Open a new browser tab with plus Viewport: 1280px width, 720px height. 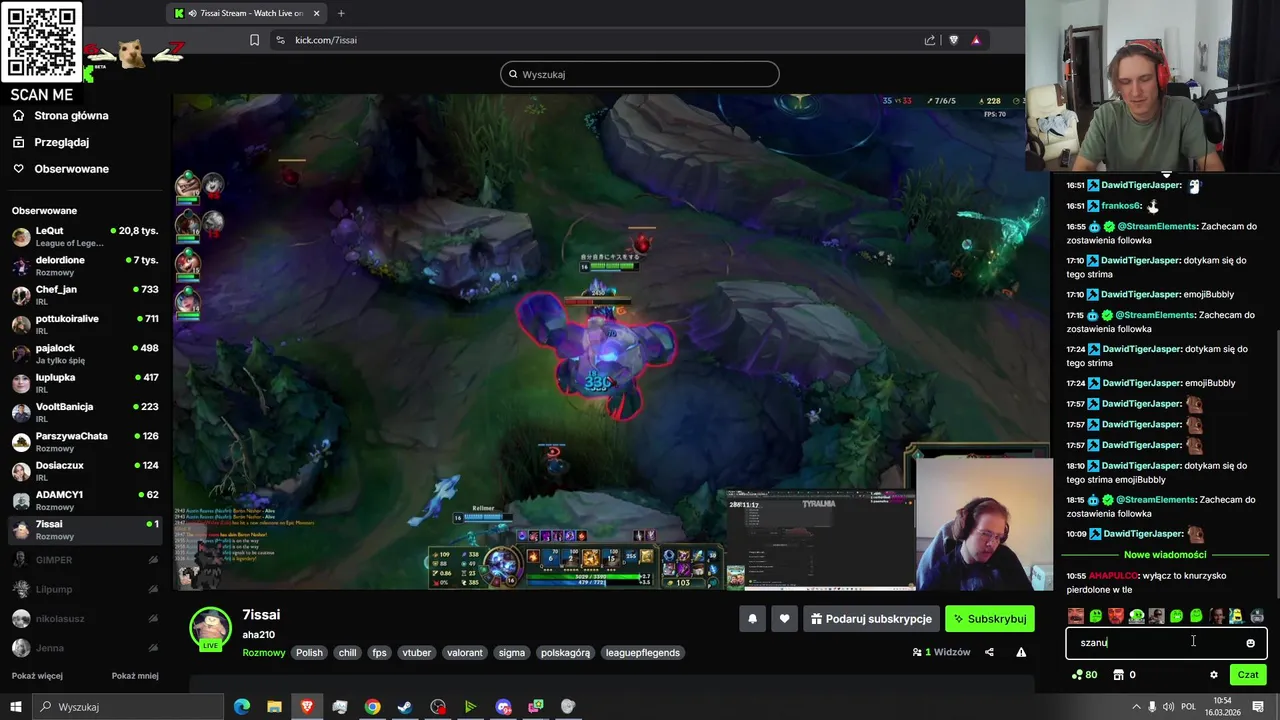[x=341, y=13]
